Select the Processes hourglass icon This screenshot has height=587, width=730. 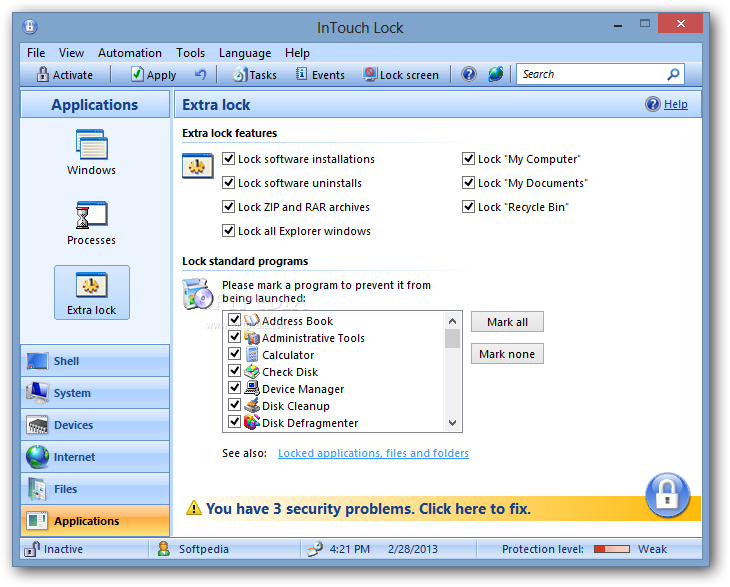pos(91,215)
